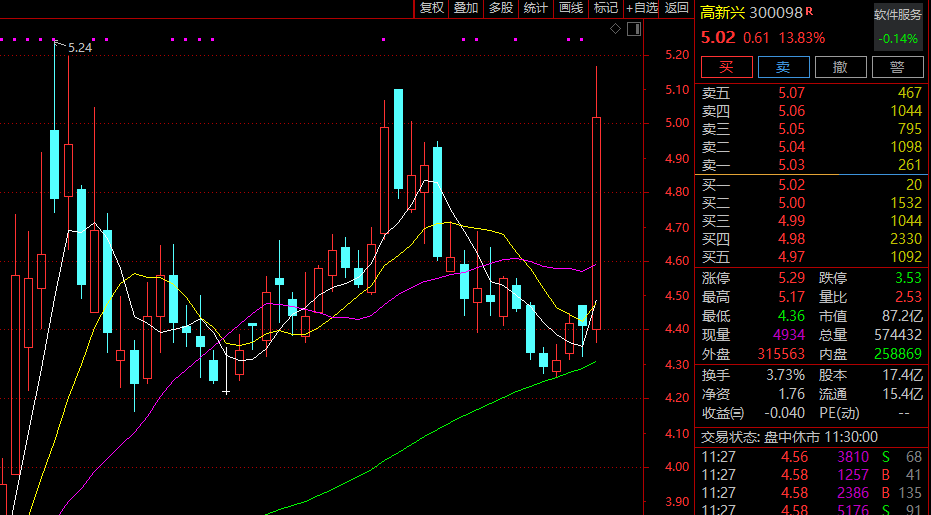Viewport: 931px width, 515px height.
Task: Click the 5.24 high-price label on chart
Action: [x=80, y=48]
